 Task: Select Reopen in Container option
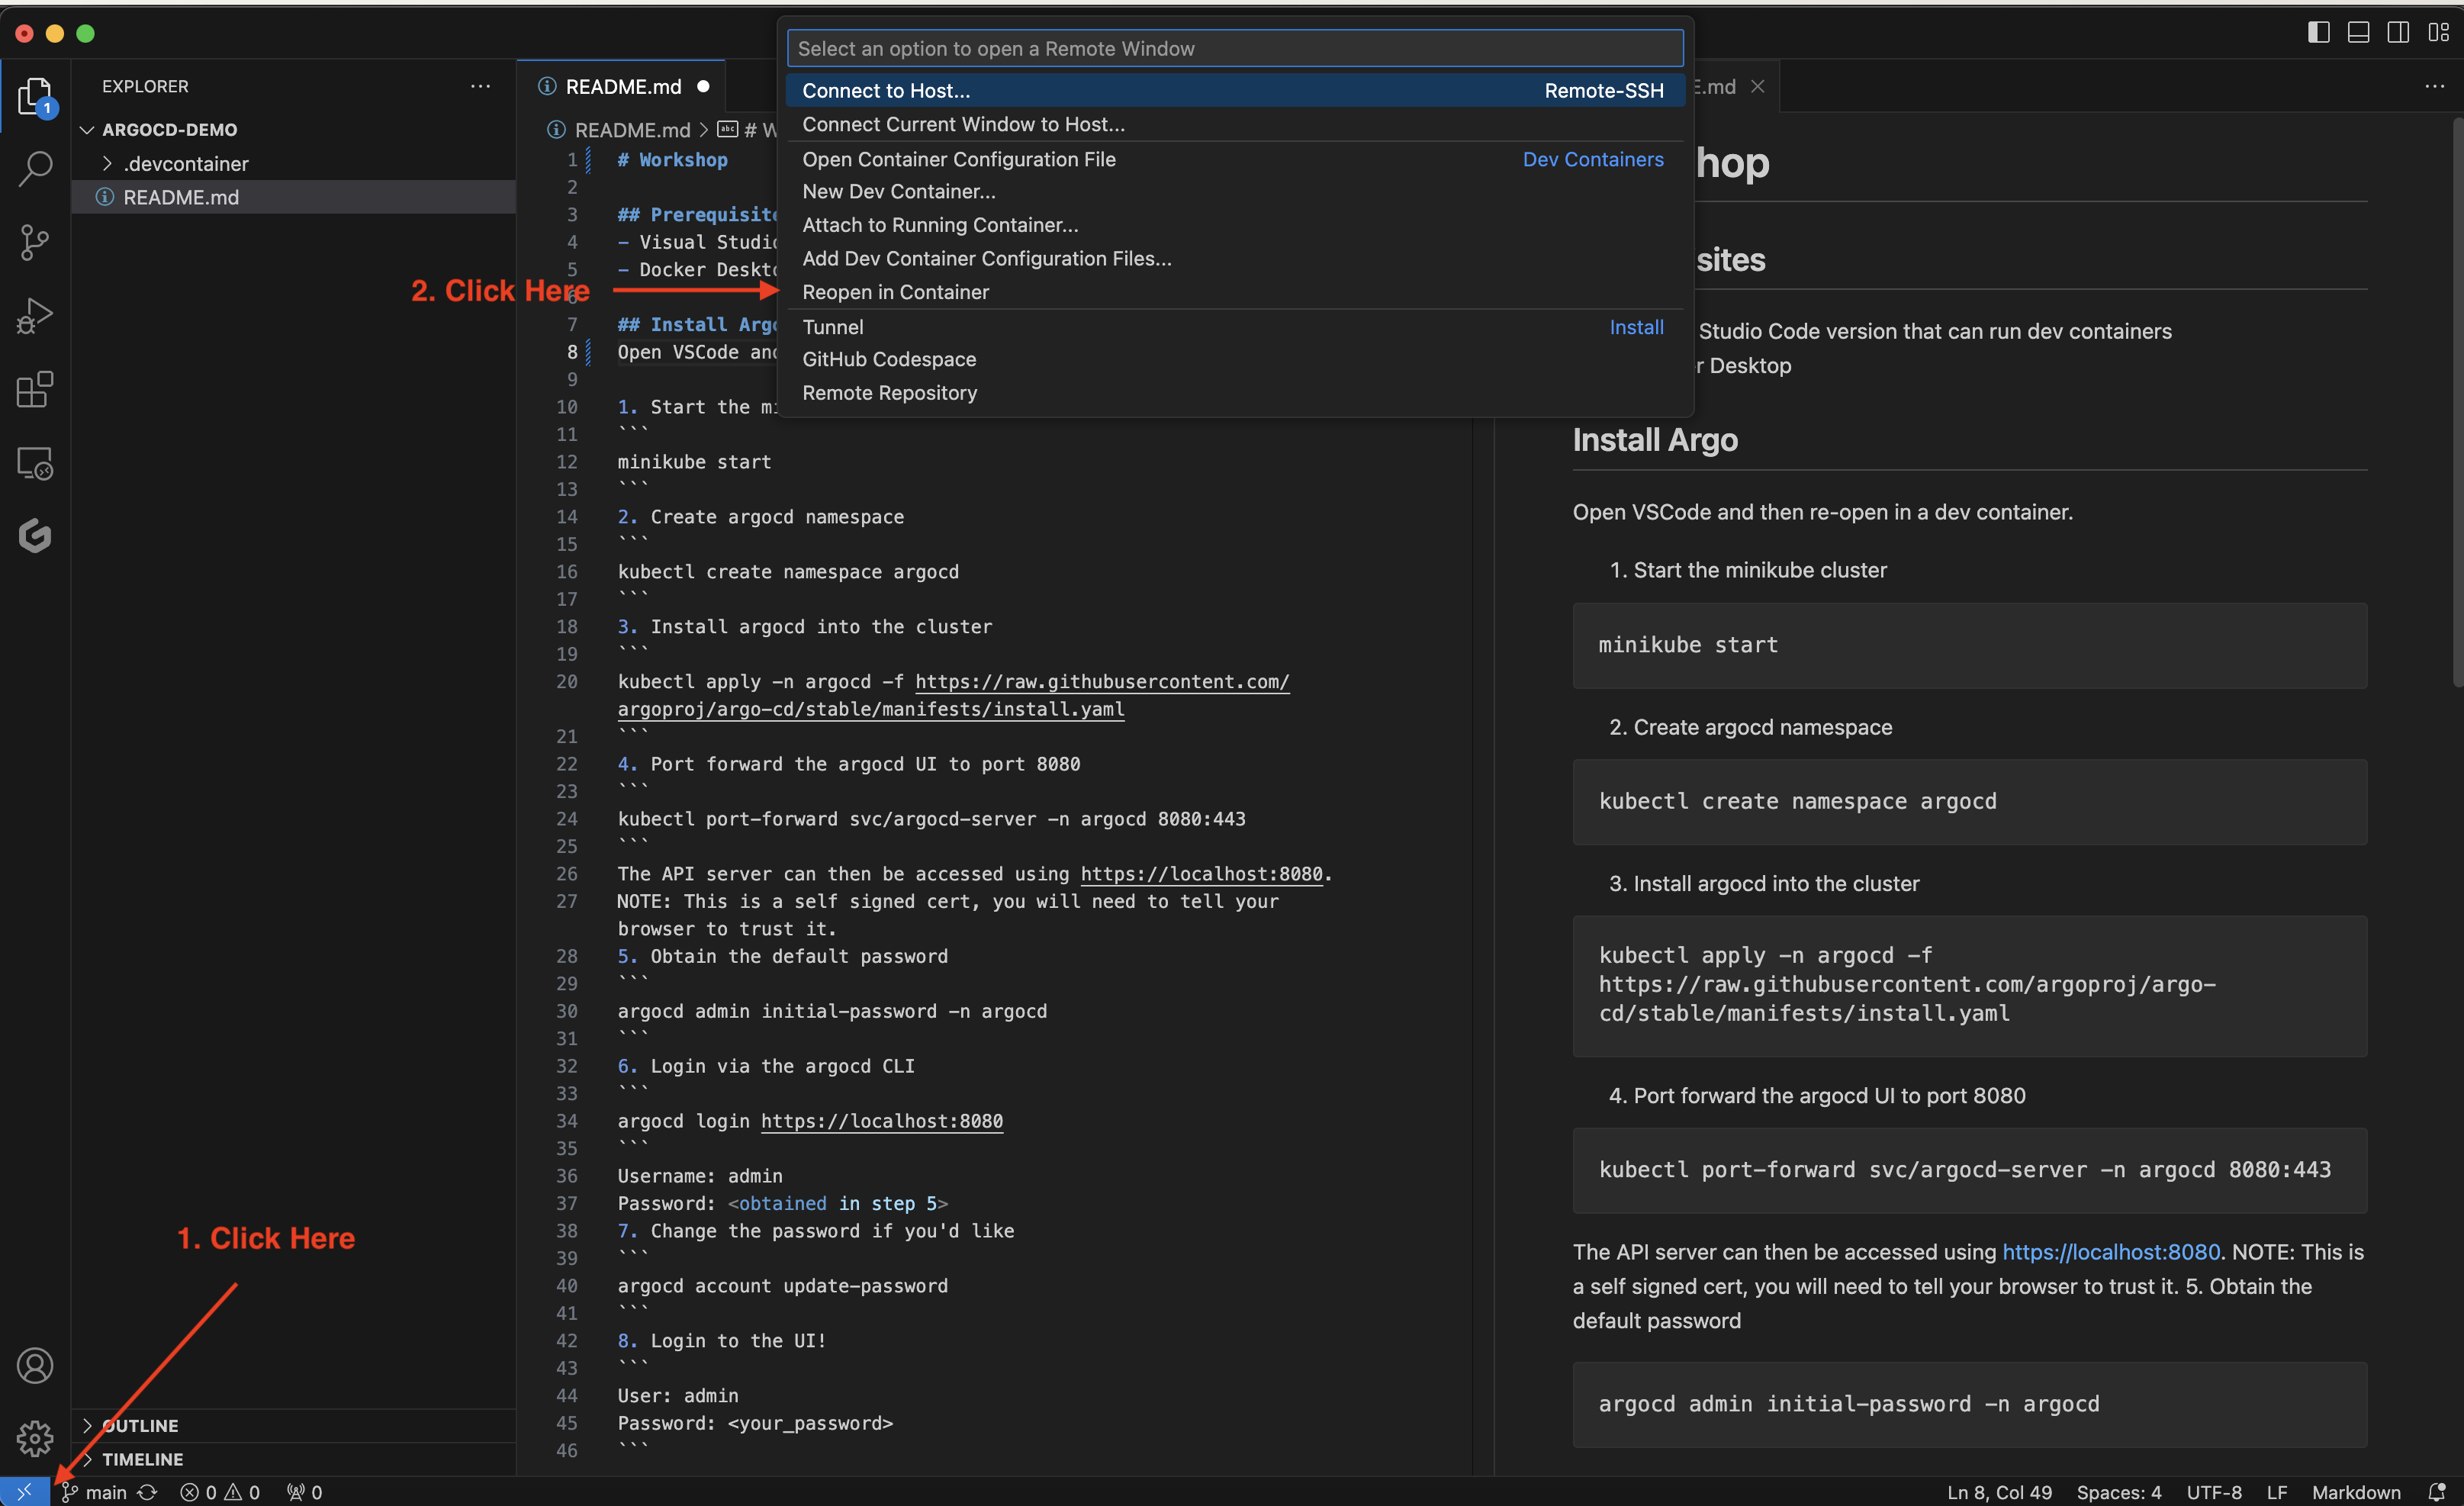tap(895, 292)
